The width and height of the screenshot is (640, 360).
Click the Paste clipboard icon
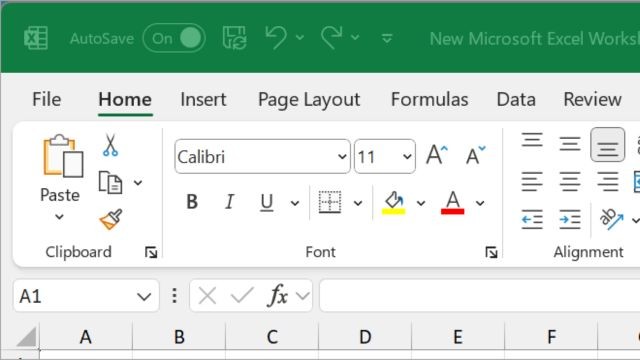pos(63,156)
